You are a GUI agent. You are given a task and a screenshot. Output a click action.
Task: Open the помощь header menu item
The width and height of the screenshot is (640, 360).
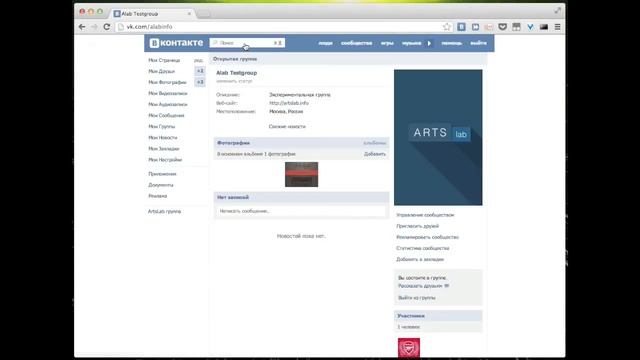point(451,43)
